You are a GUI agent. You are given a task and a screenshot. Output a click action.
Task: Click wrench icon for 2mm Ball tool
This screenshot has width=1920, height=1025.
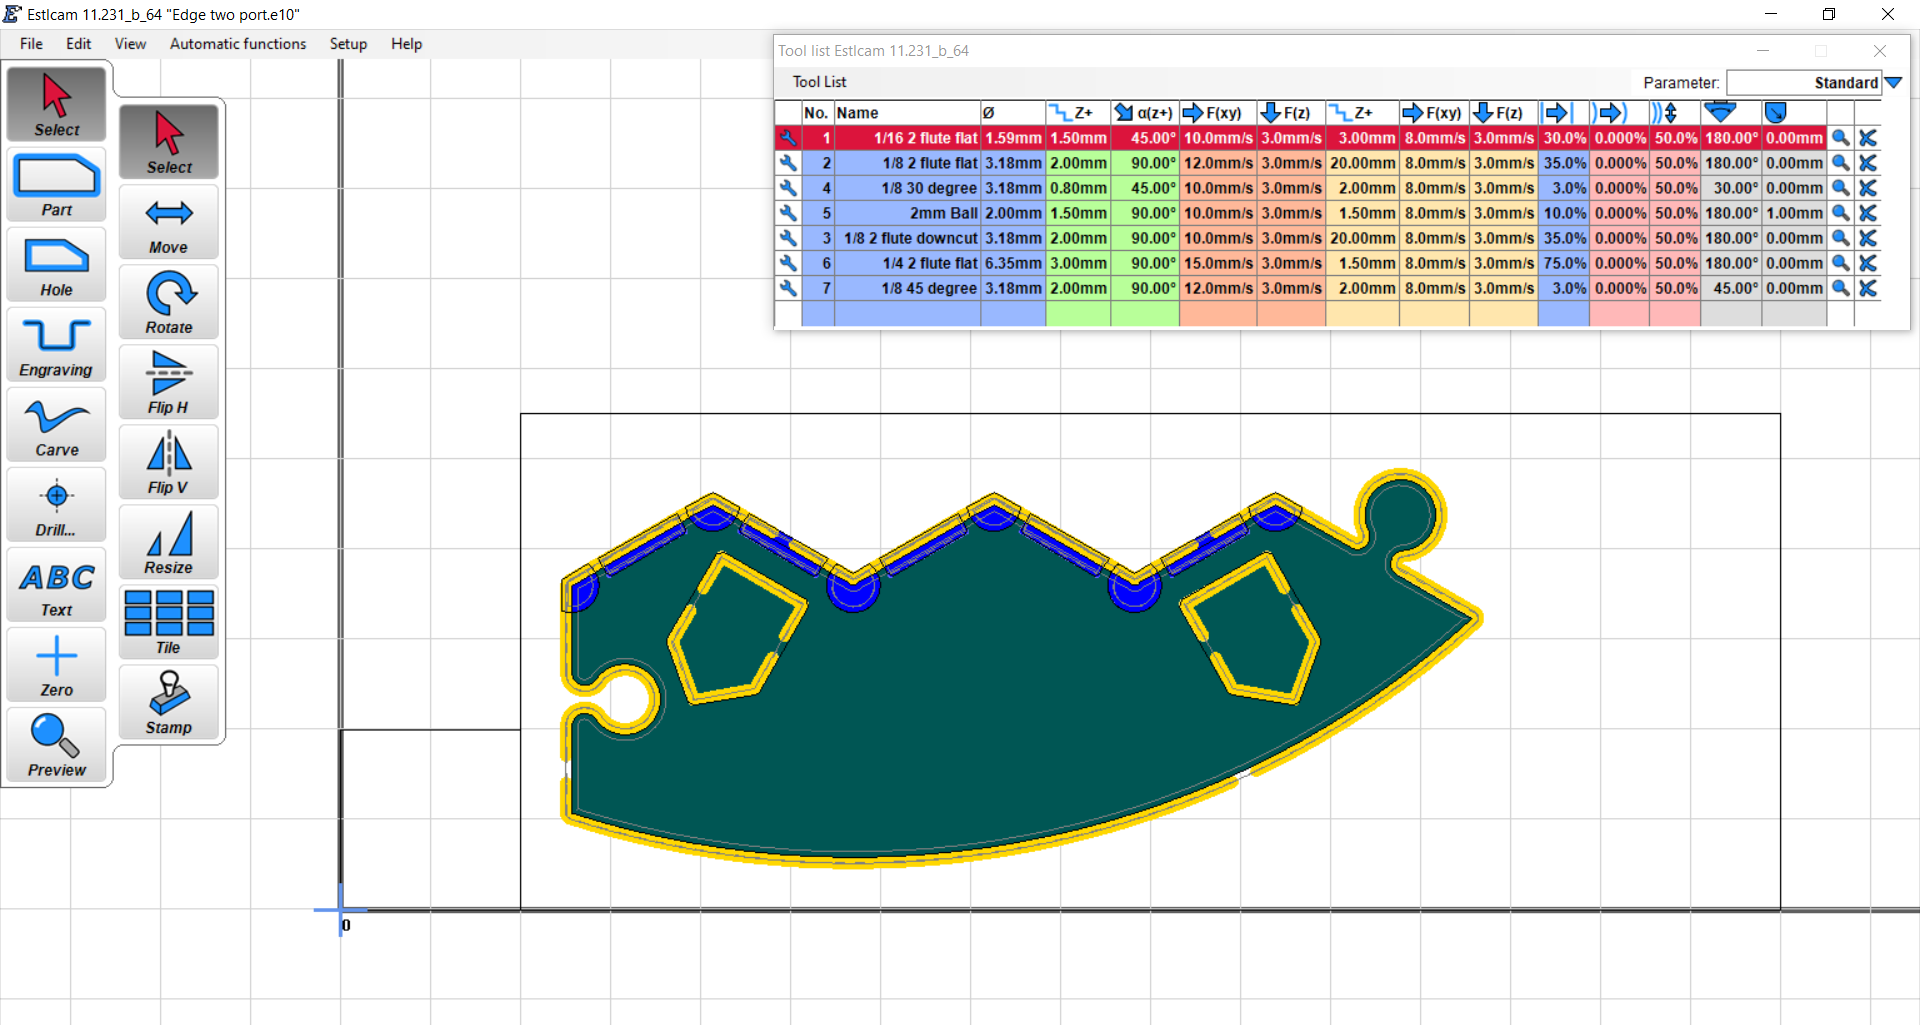point(788,213)
